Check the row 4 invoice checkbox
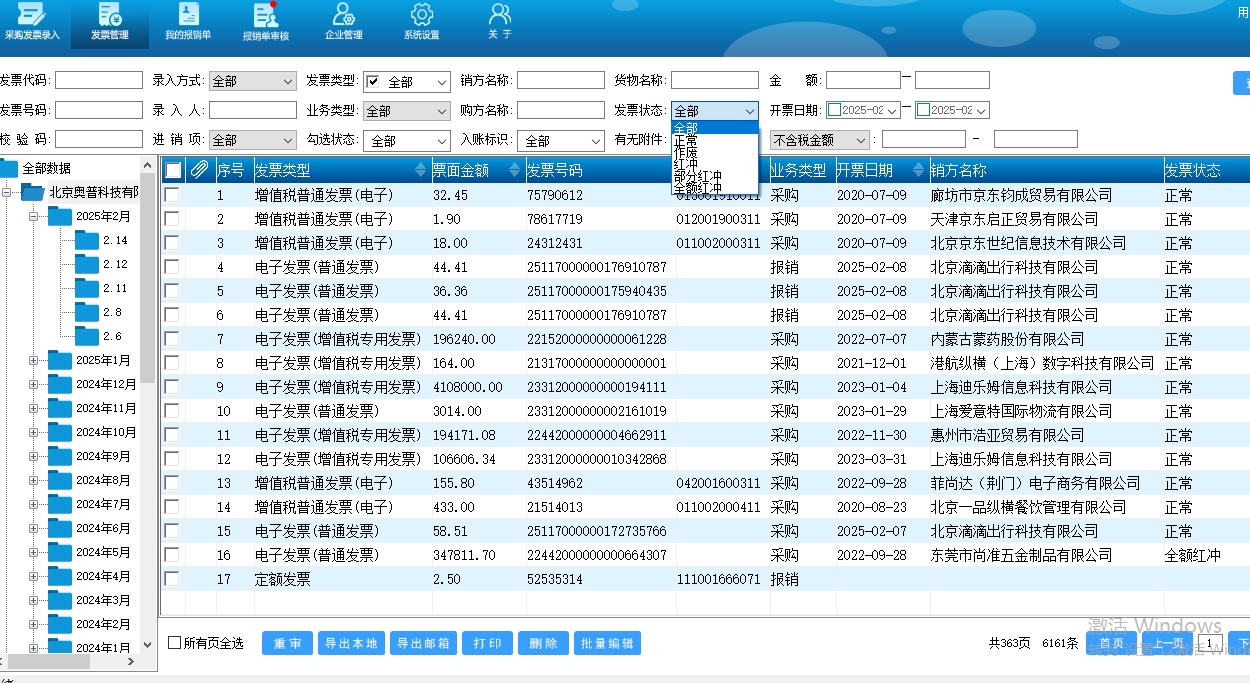The width and height of the screenshot is (1250, 683). [172, 267]
